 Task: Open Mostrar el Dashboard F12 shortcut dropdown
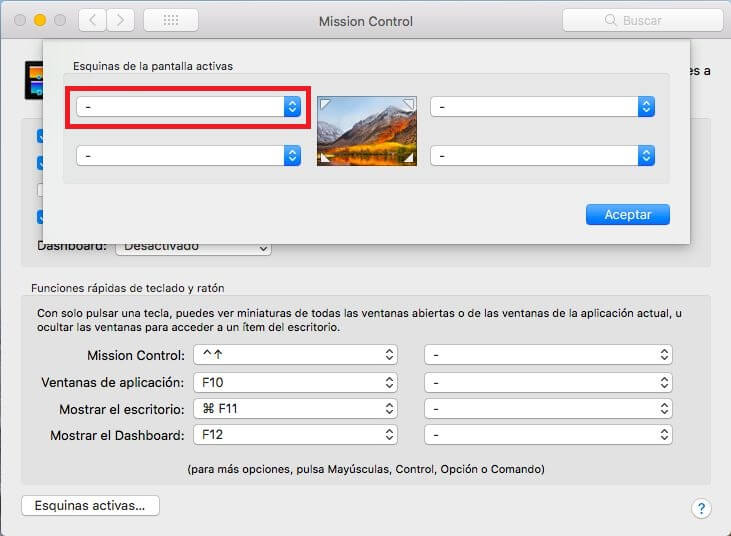(295, 435)
